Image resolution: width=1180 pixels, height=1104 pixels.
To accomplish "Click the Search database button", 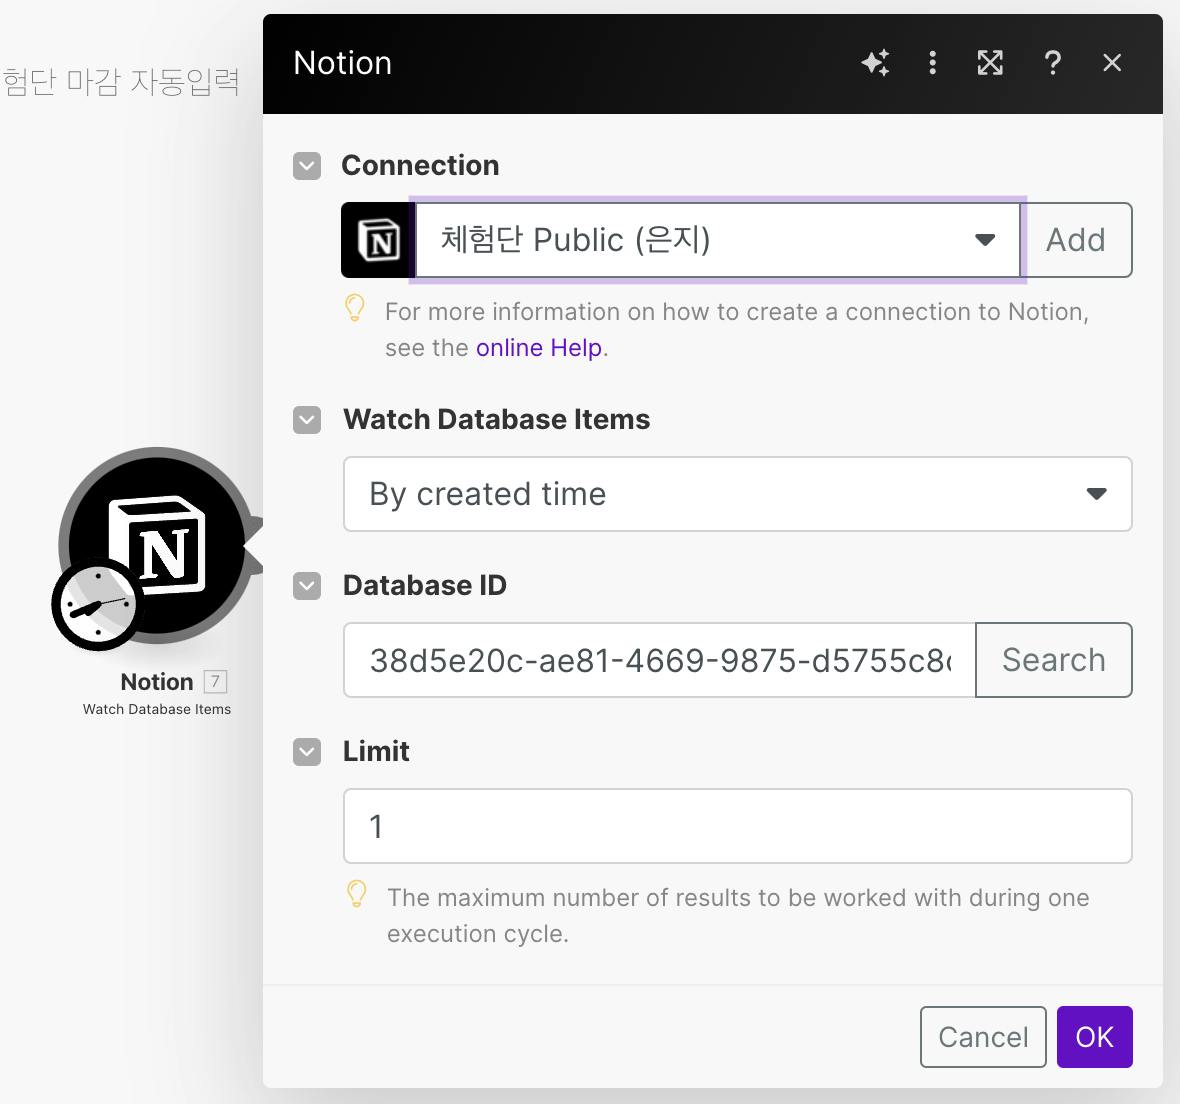I will pos(1054,660).
